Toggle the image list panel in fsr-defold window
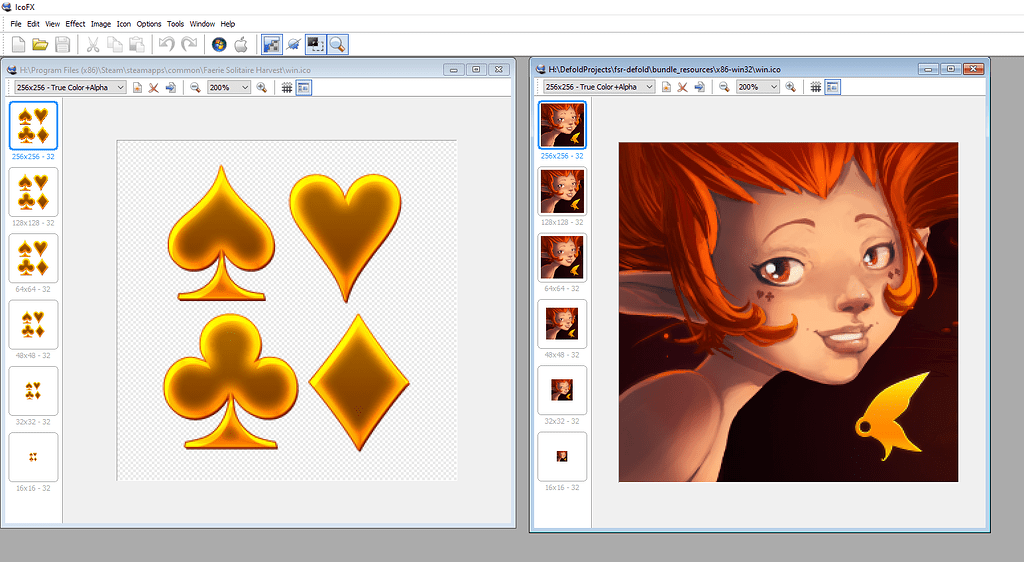This screenshot has height=562, width=1024. tap(832, 88)
